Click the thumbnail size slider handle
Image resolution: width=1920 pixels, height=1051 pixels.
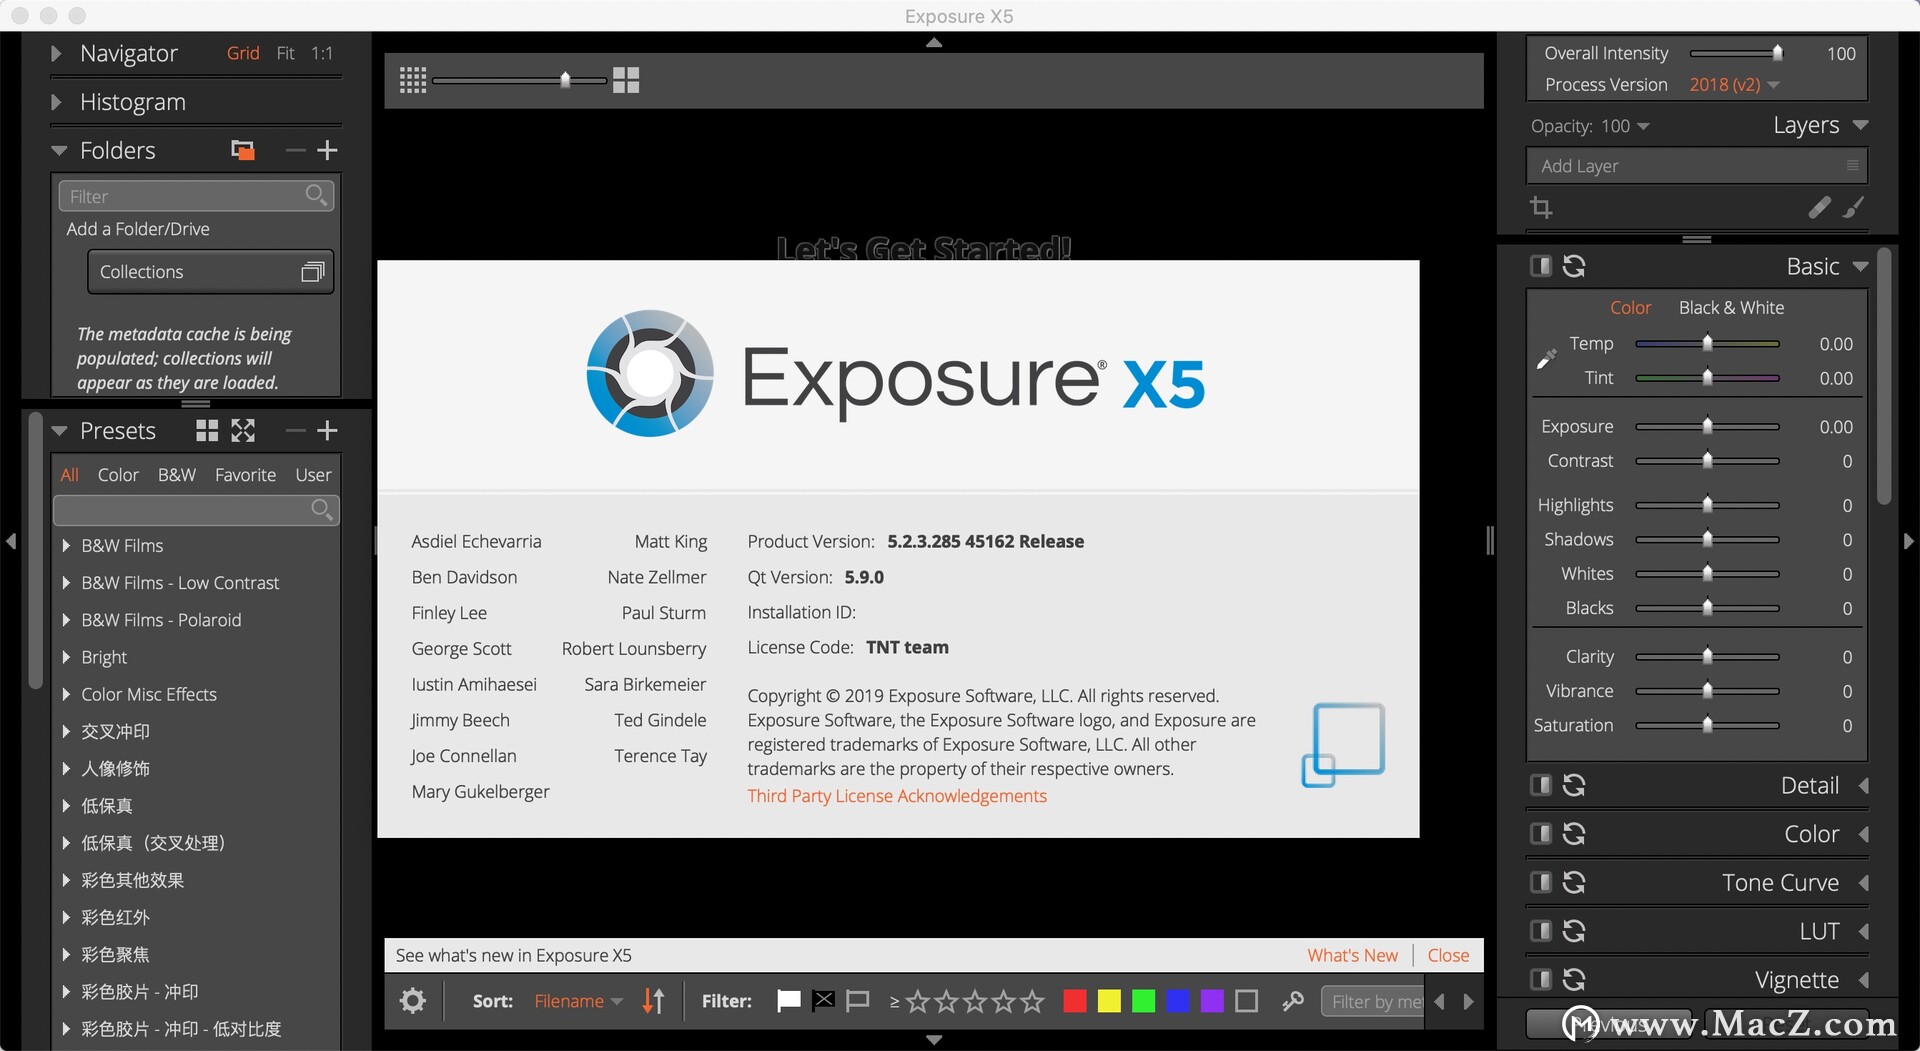tap(565, 80)
